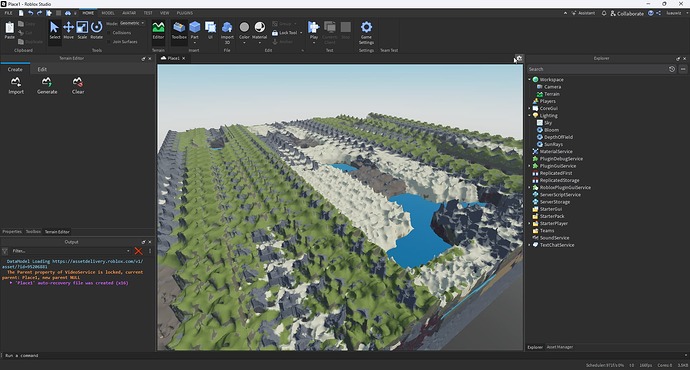Viewport: 690px width, 370px height.
Task: Toggle the Collisions checkbox
Action: tap(109, 33)
